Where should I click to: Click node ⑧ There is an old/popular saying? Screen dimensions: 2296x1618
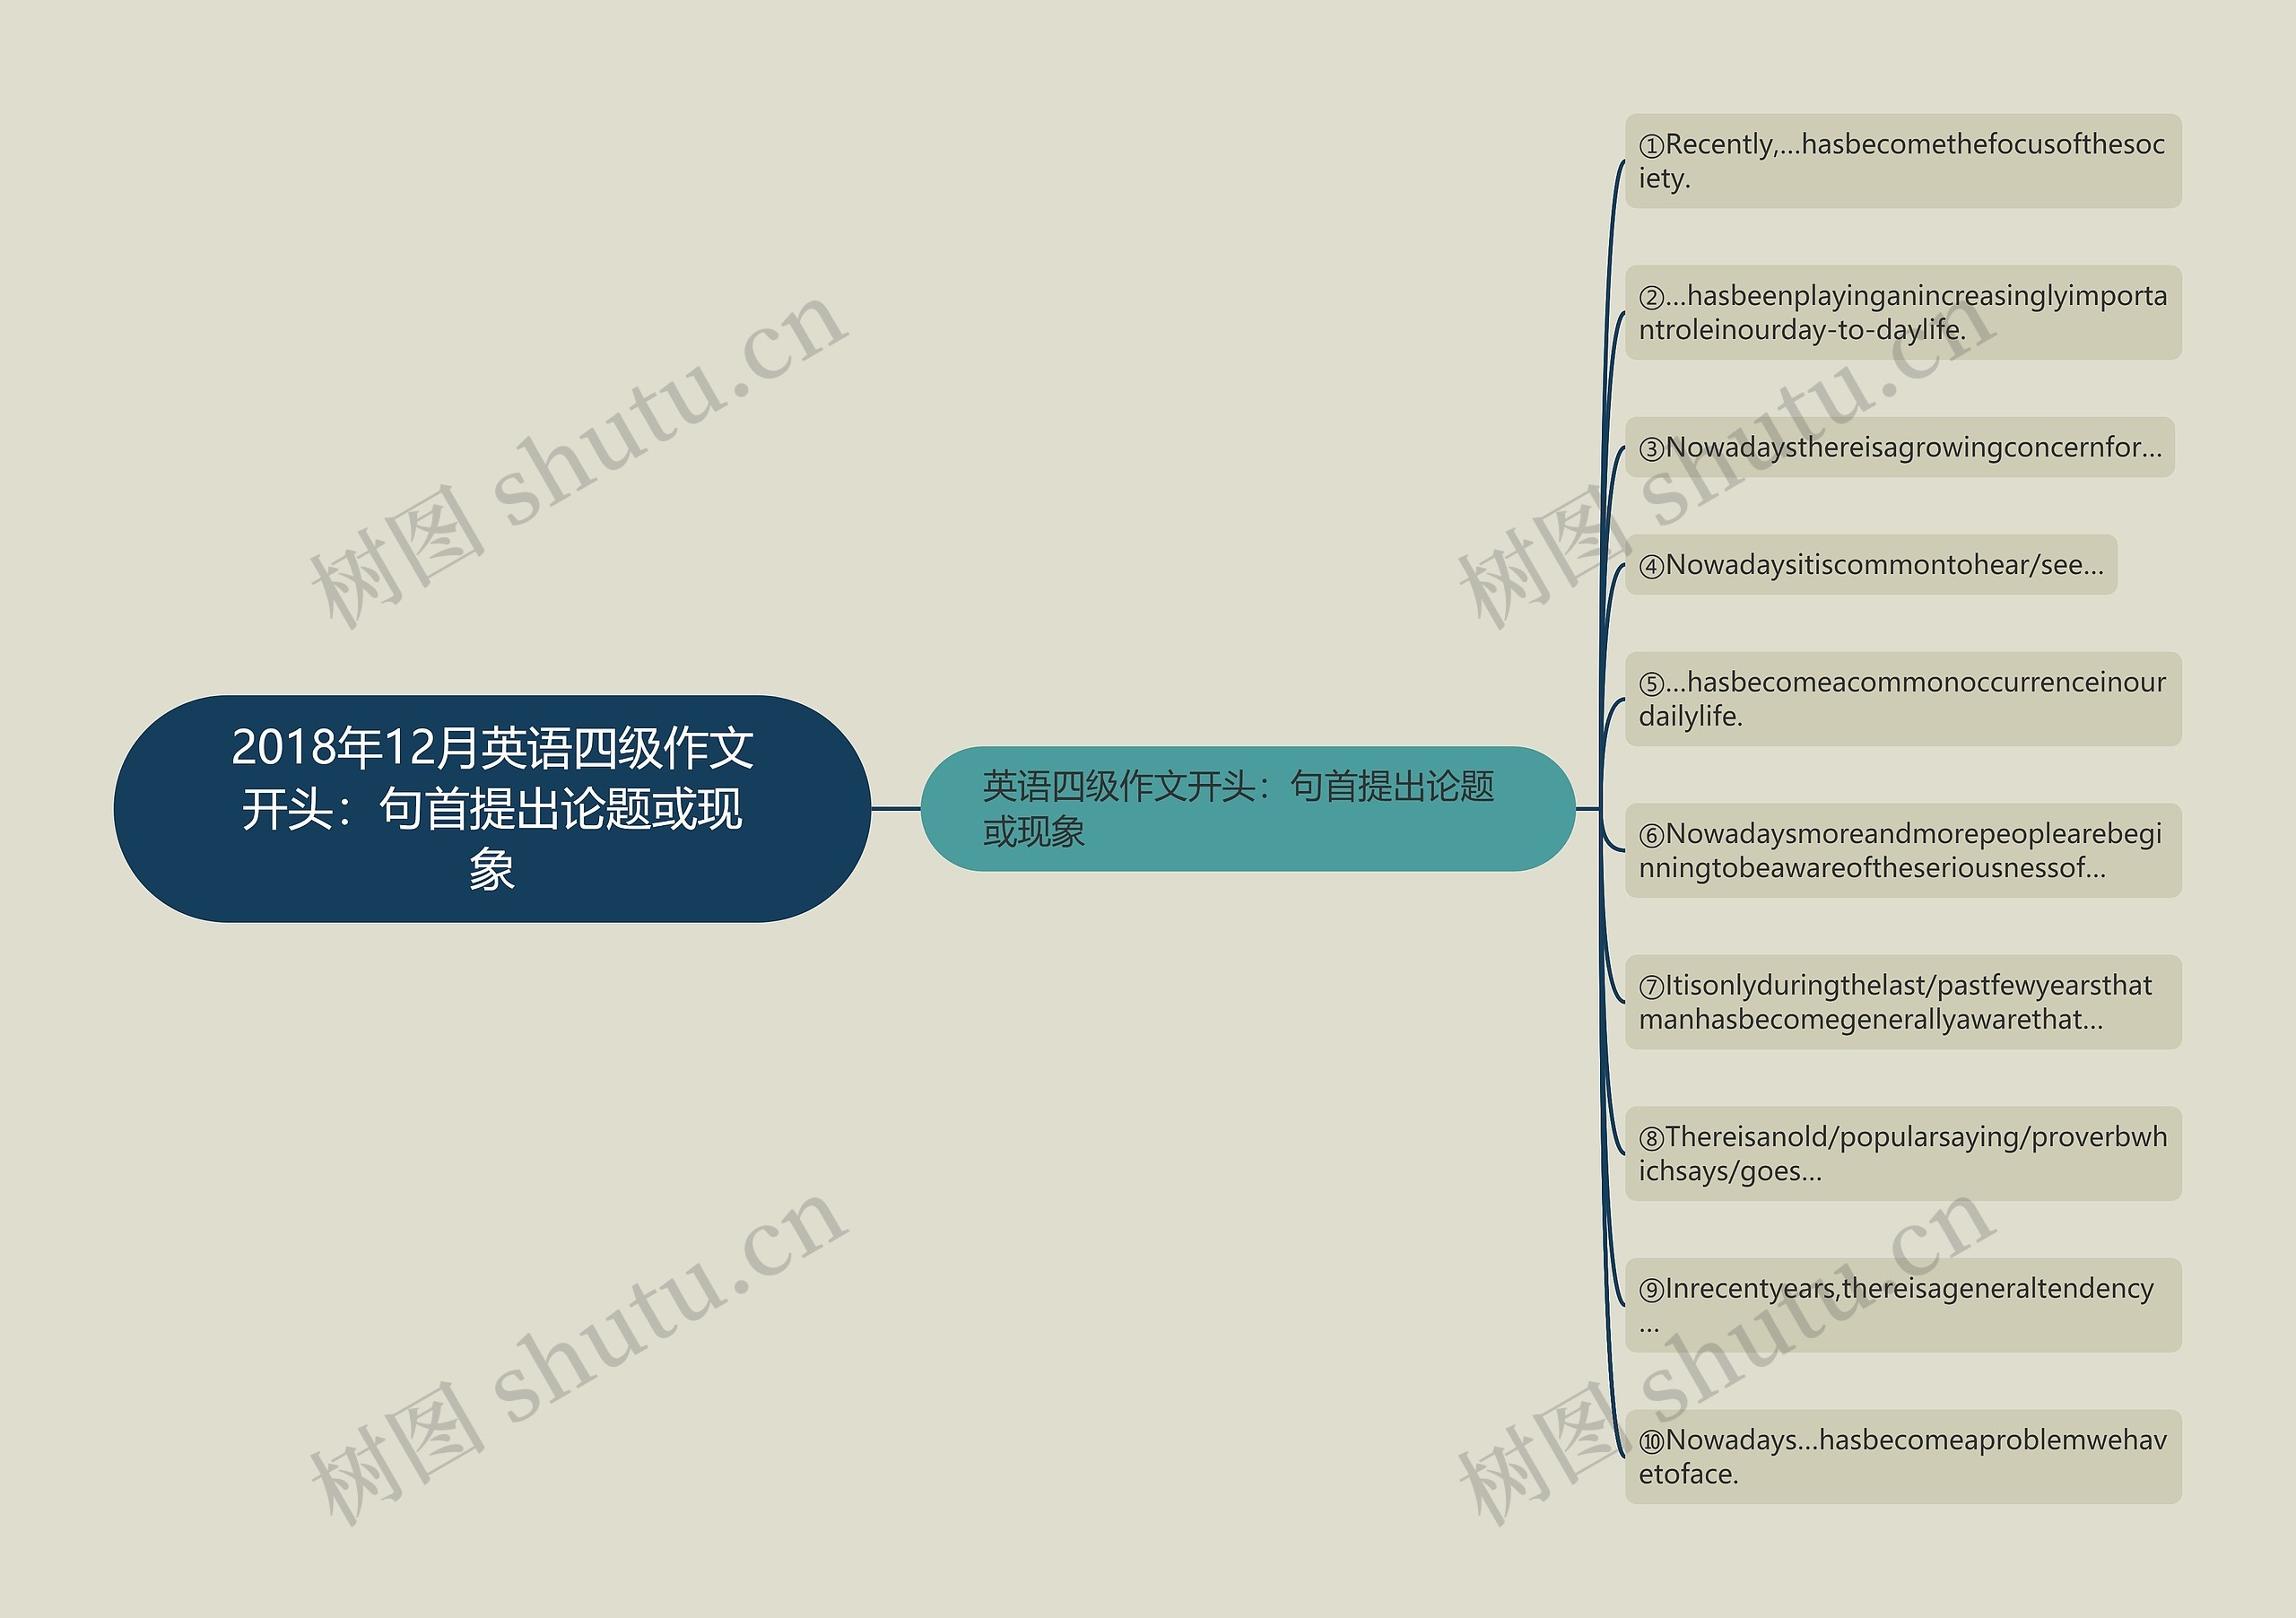click(1902, 1153)
